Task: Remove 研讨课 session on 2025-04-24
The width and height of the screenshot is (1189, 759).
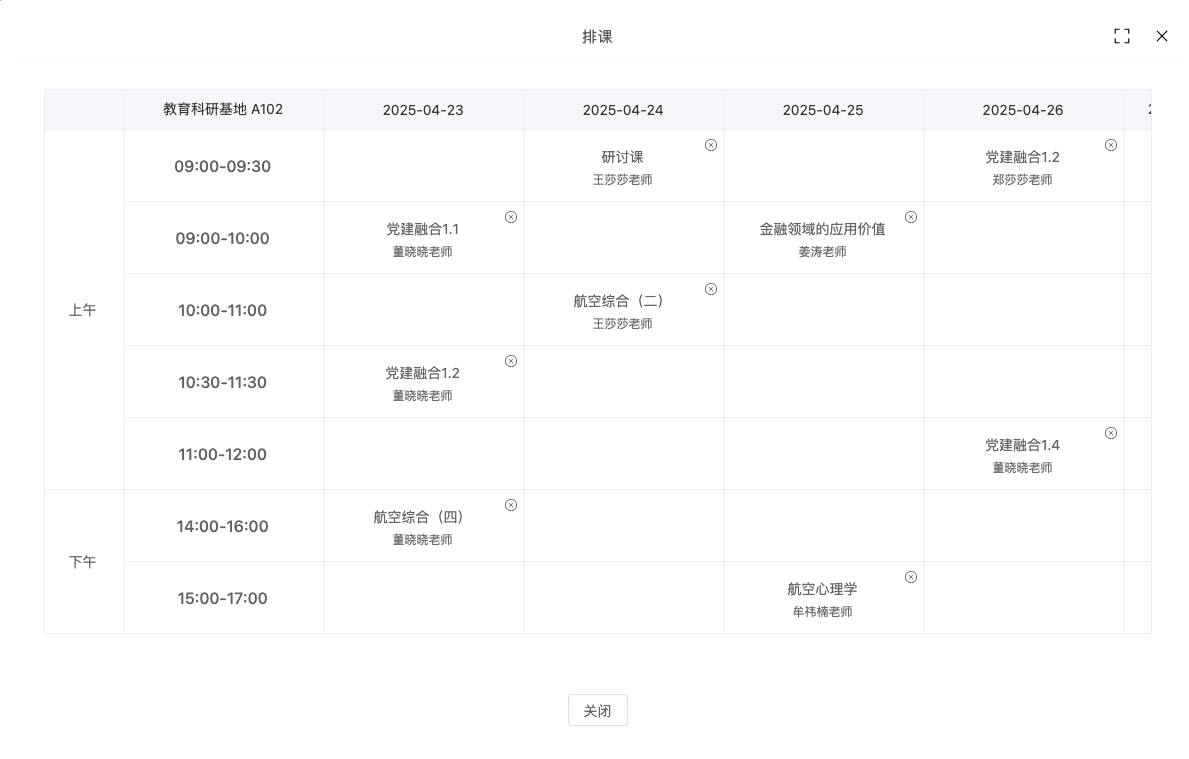Action: coord(711,145)
